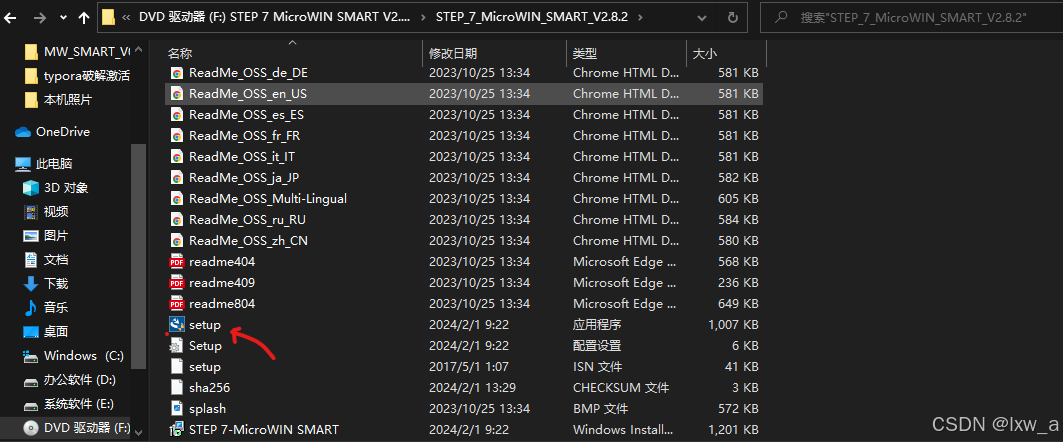This screenshot has width=1063, height=442.
Task: Click the 此电脑 computer icon in sidebar
Action: click(x=23, y=163)
